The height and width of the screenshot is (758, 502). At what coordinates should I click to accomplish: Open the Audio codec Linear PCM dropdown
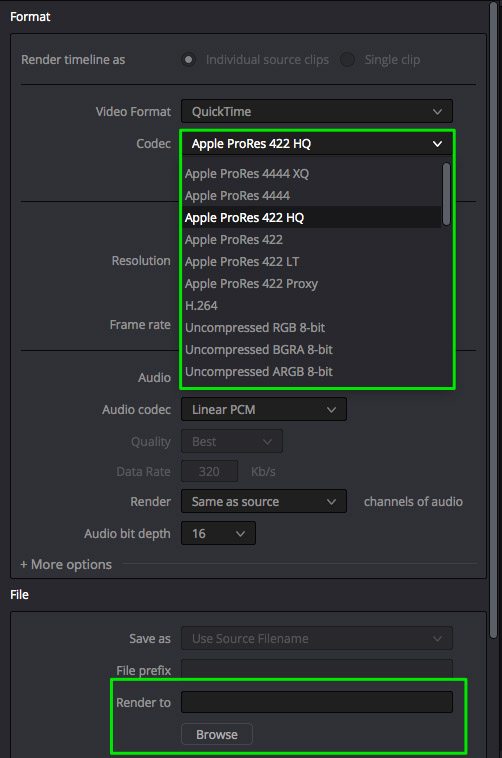pyautogui.click(x=264, y=409)
